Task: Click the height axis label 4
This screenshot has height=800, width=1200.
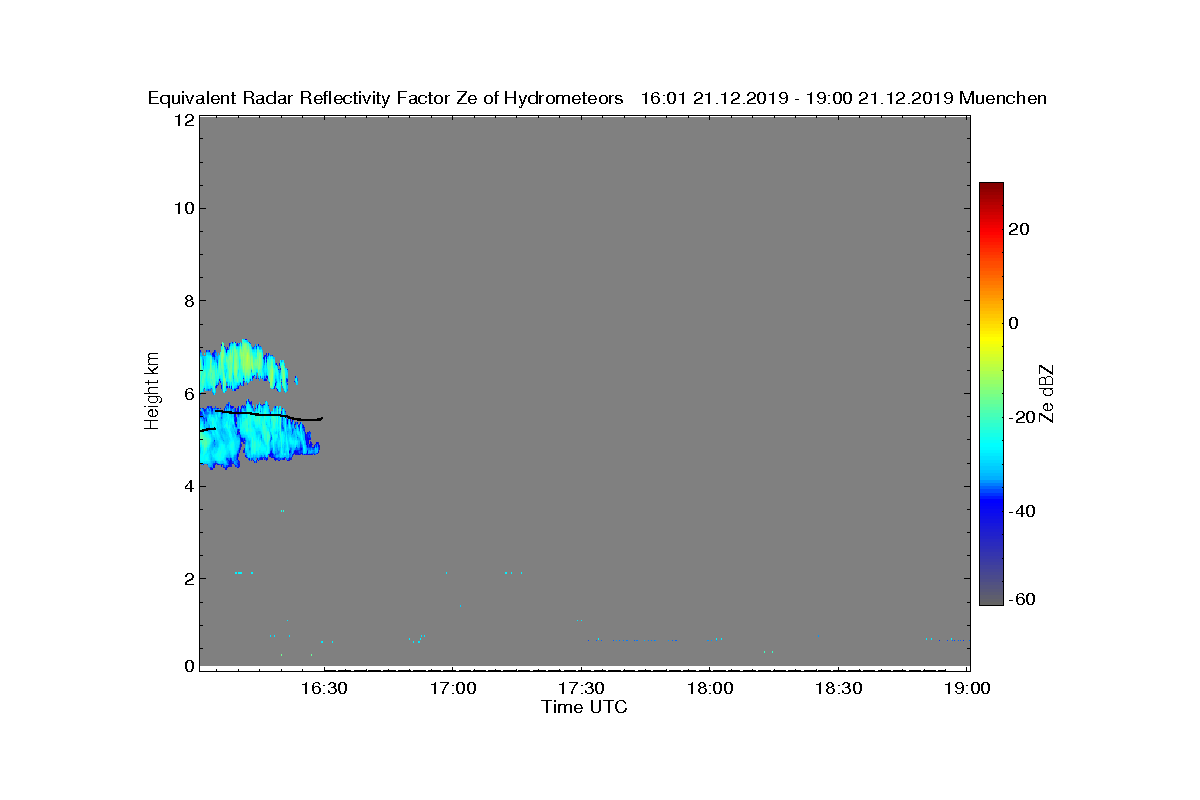Action: click(x=188, y=486)
